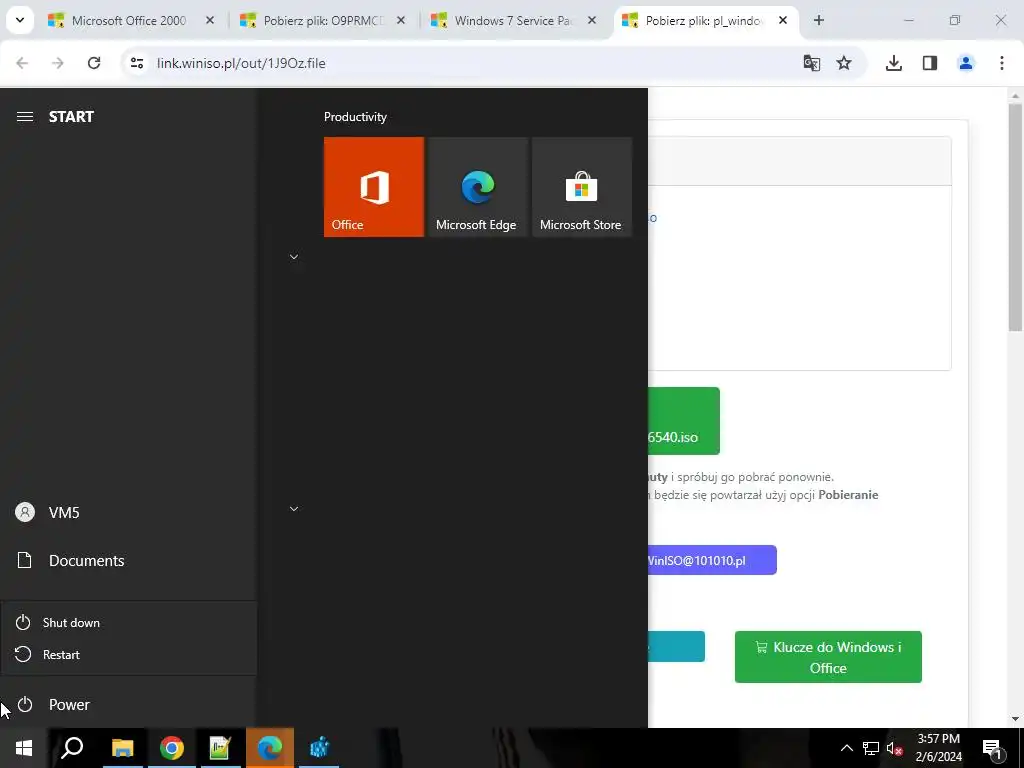Screen dimensions: 1024x768
Task: Close the Pobierz plik: O9PRMCD tab
Action: point(401,20)
